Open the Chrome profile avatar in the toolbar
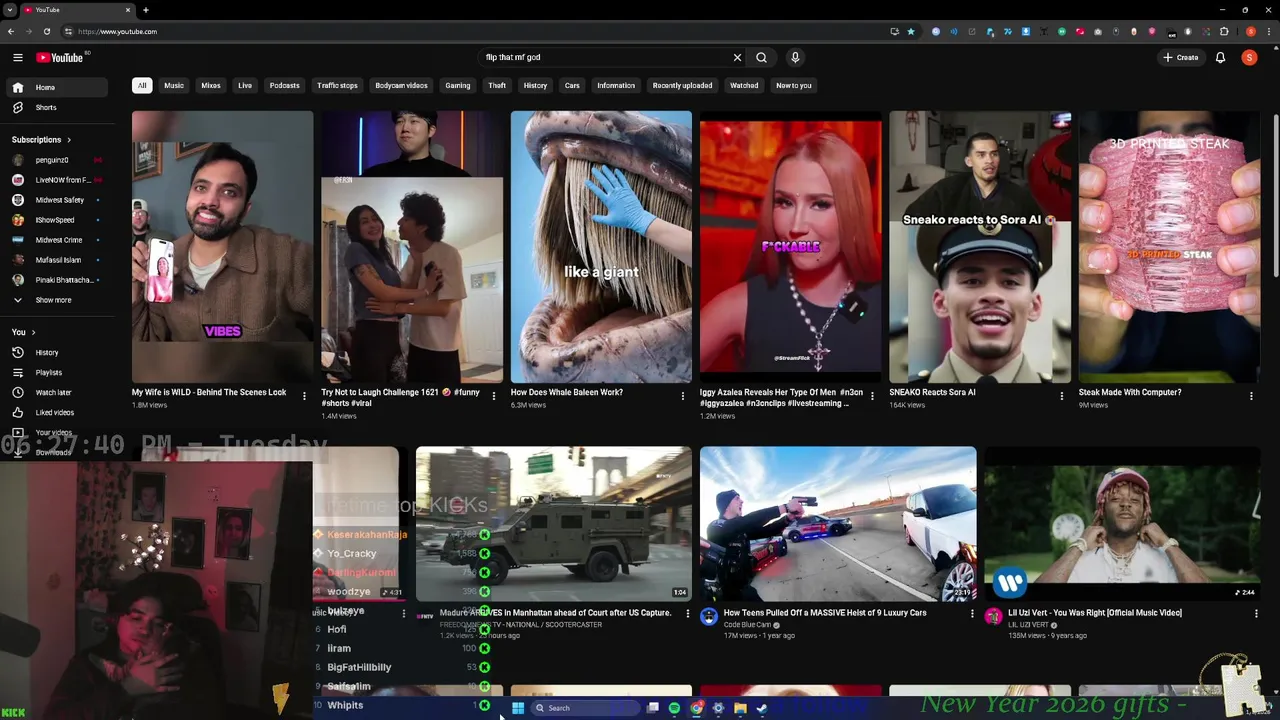 click(x=1251, y=31)
